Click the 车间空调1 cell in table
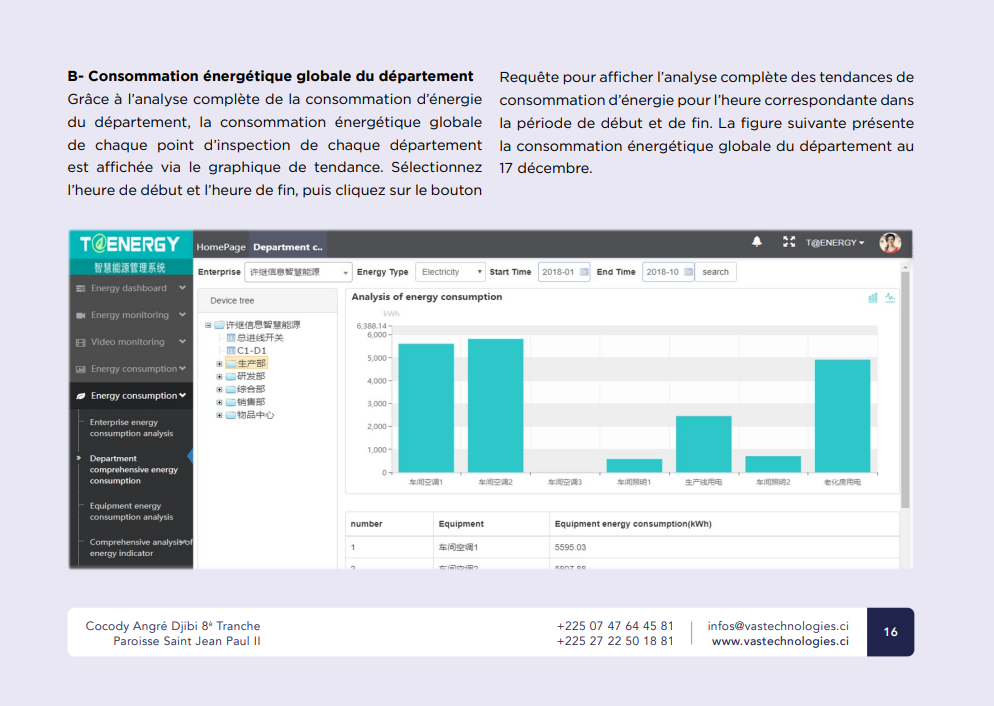The image size is (994, 706). pyautogui.click(x=458, y=547)
